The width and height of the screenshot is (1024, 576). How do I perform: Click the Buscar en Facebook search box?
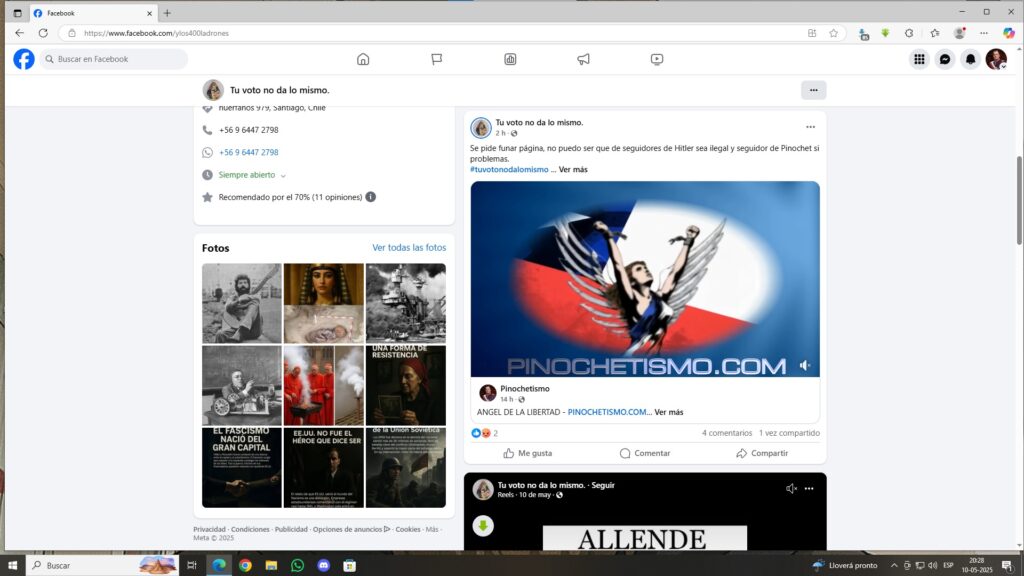pyautogui.click(x=114, y=59)
